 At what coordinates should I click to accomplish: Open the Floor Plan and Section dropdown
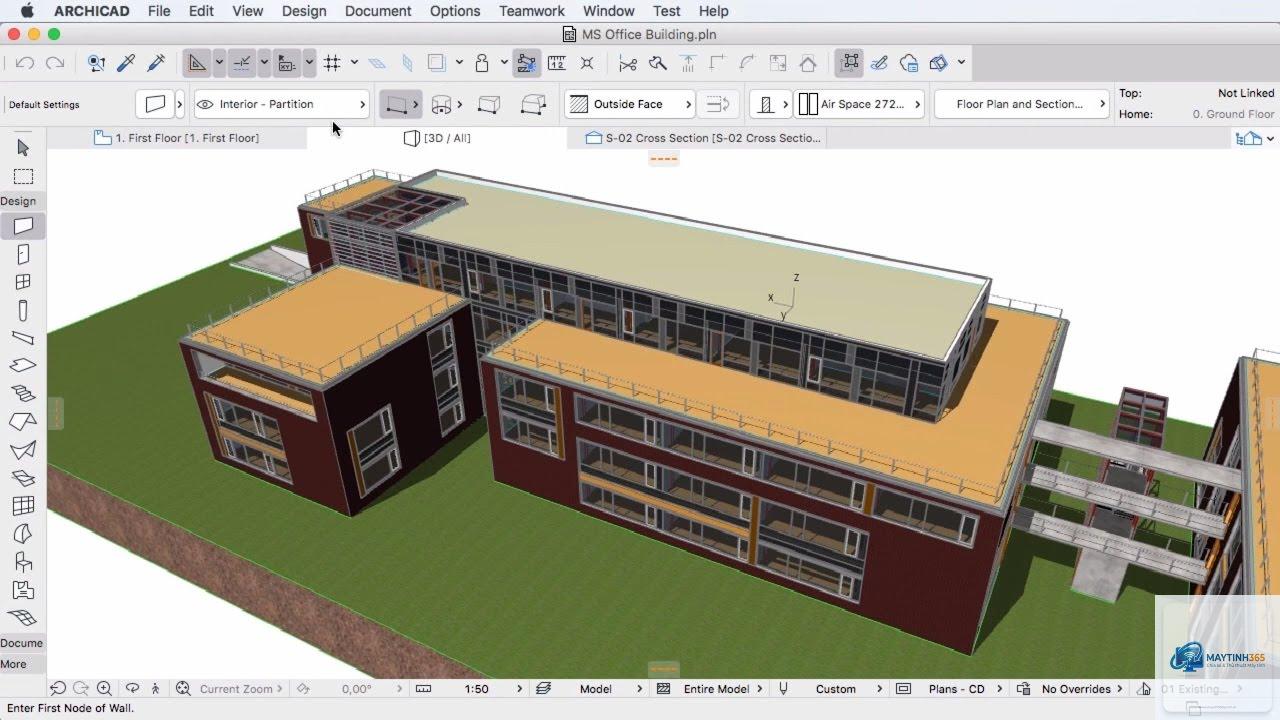tap(1022, 104)
